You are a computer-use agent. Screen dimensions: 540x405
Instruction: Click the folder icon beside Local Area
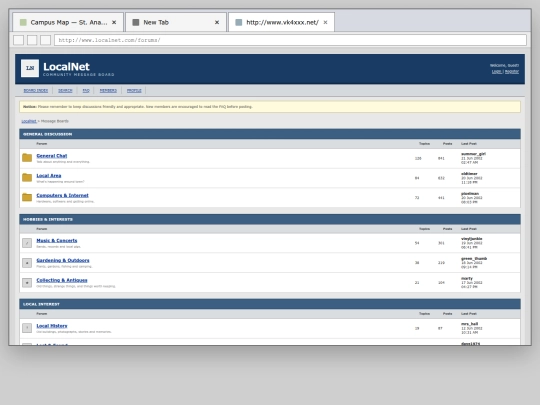click(x=27, y=177)
